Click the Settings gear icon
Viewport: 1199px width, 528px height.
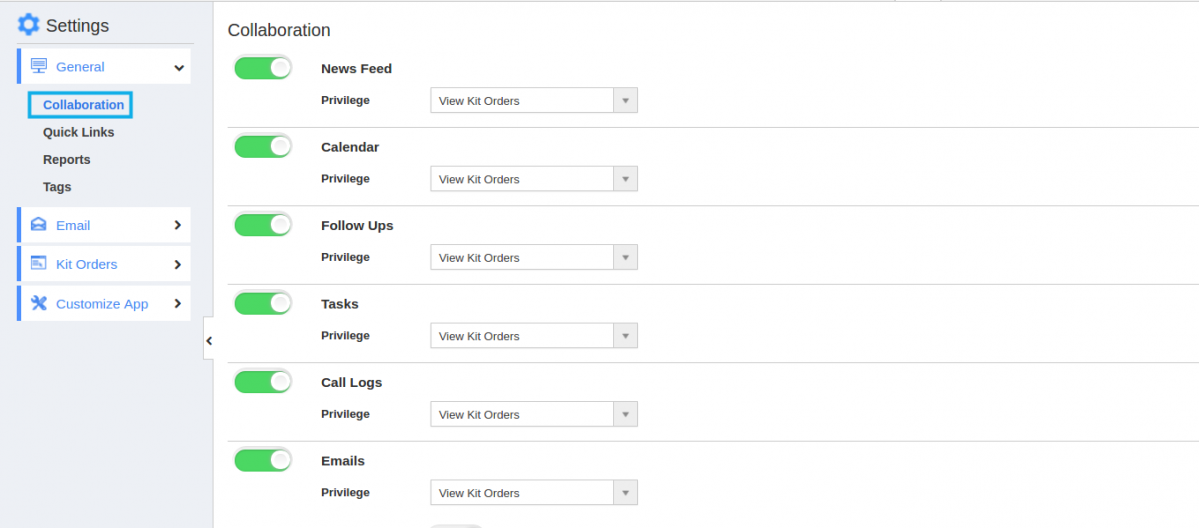tap(28, 24)
